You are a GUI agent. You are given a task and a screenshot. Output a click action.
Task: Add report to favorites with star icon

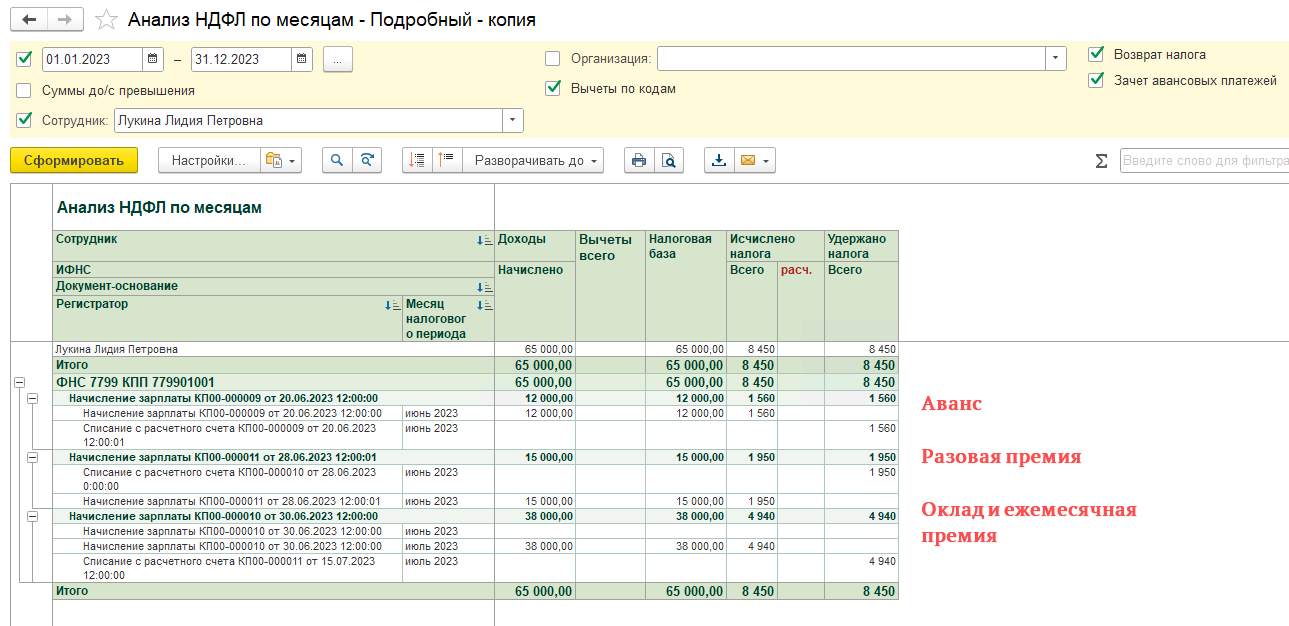click(107, 20)
